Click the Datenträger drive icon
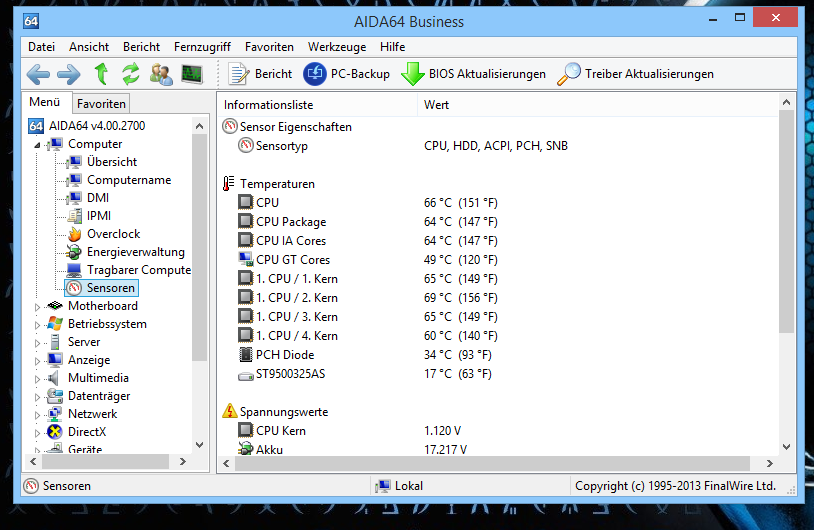This screenshot has width=814, height=530. 55,396
